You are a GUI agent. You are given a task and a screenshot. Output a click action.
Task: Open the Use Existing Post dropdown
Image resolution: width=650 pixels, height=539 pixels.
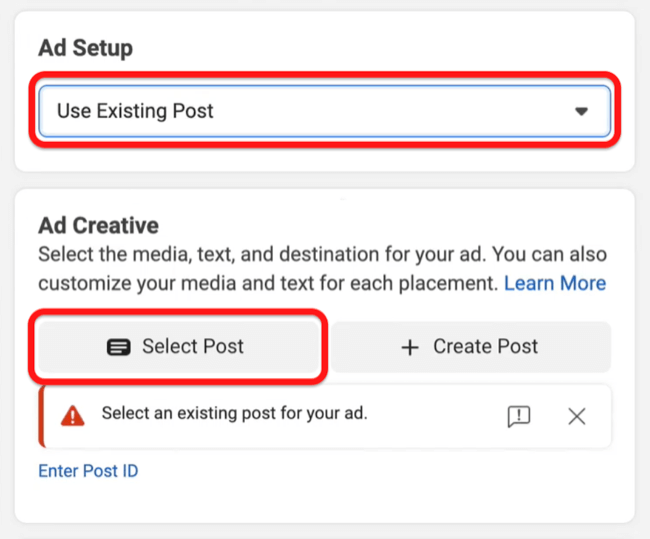click(325, 111)
